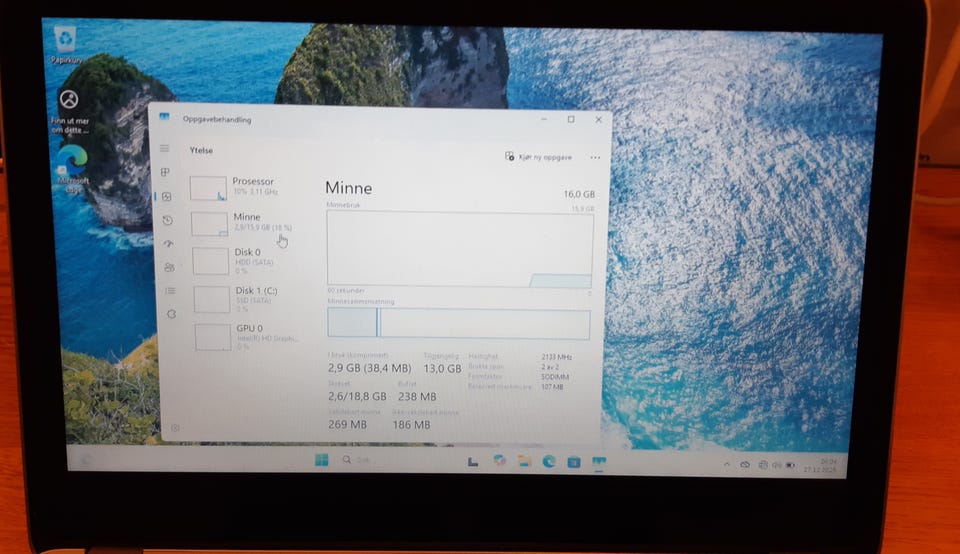Maximize the Oppgavebehandling window

point(571,119)
